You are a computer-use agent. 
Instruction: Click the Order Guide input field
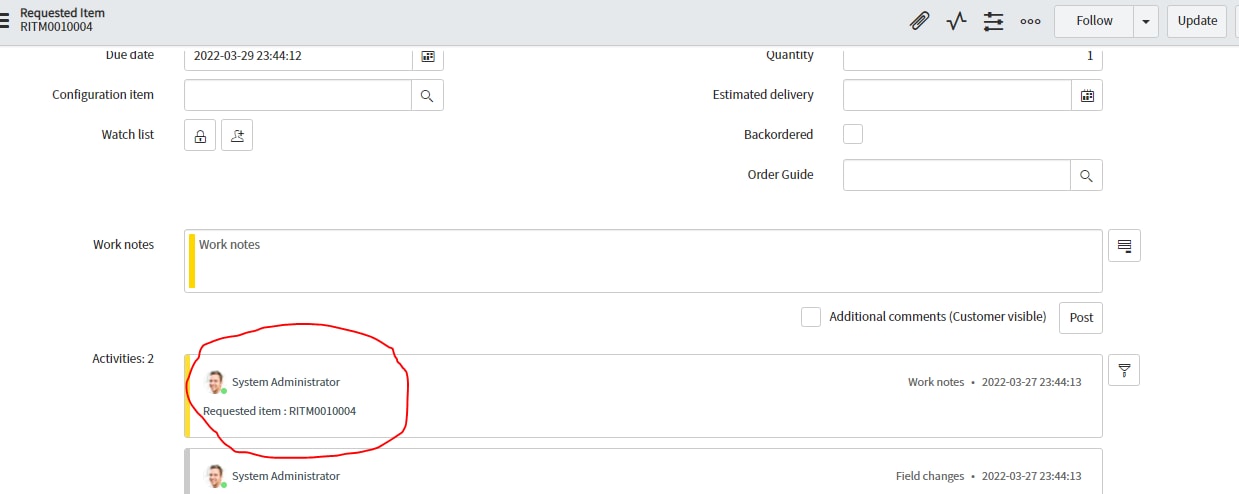tap(957, 175)
